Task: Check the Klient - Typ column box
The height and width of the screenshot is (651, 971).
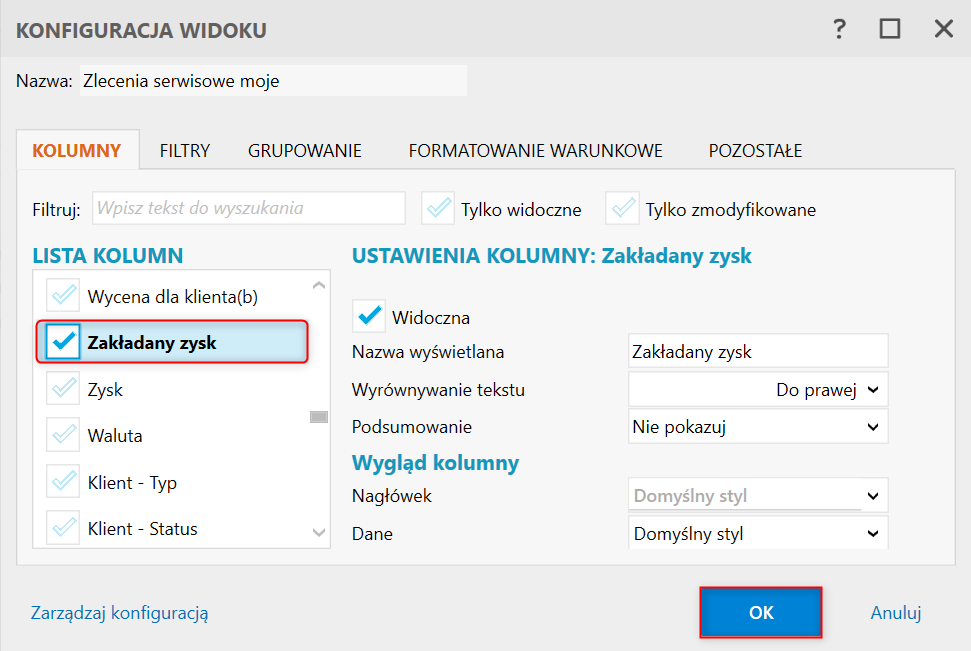Action: click(64, 483)
